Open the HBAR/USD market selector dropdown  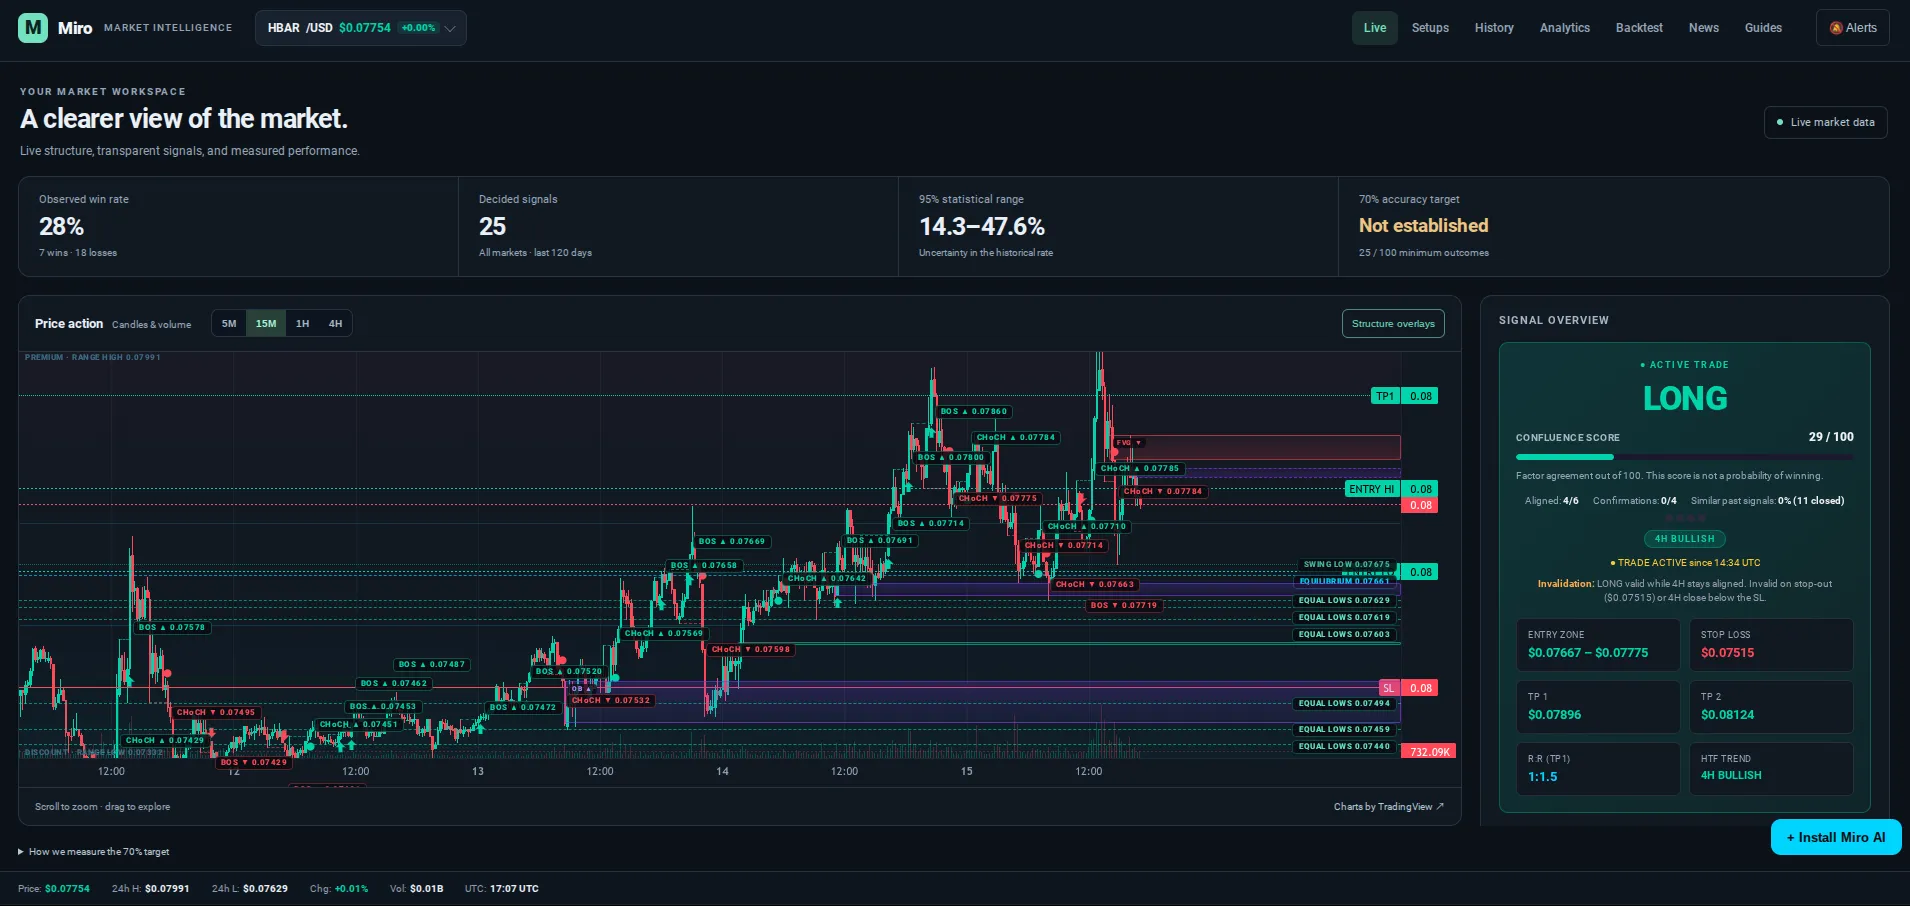(361, 28)
